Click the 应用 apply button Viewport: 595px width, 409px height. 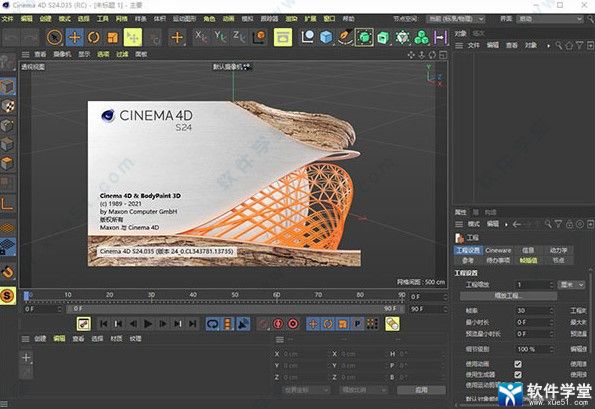pyautogui.click(x=421, y=390)
